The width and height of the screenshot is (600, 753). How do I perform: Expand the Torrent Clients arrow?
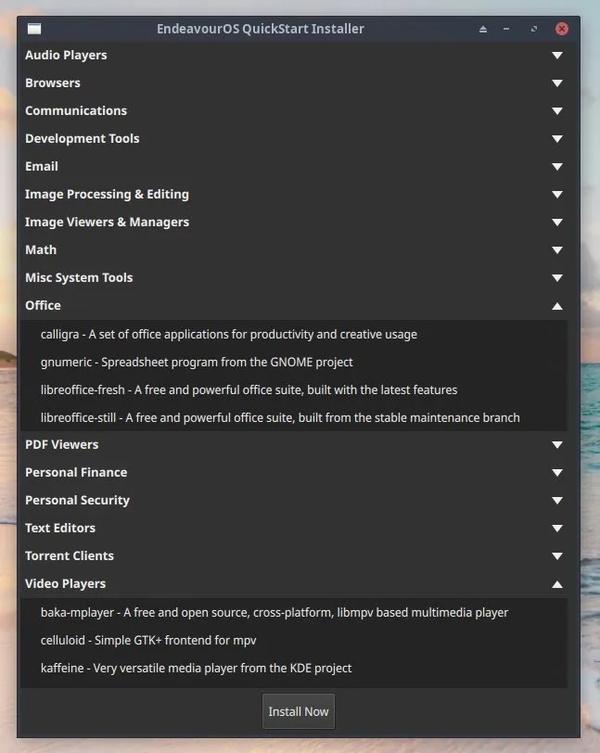point(557,556)
